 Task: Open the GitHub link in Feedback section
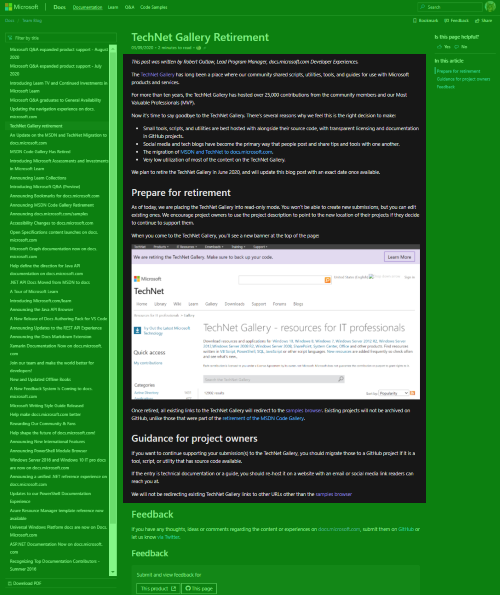coord(406,529)
